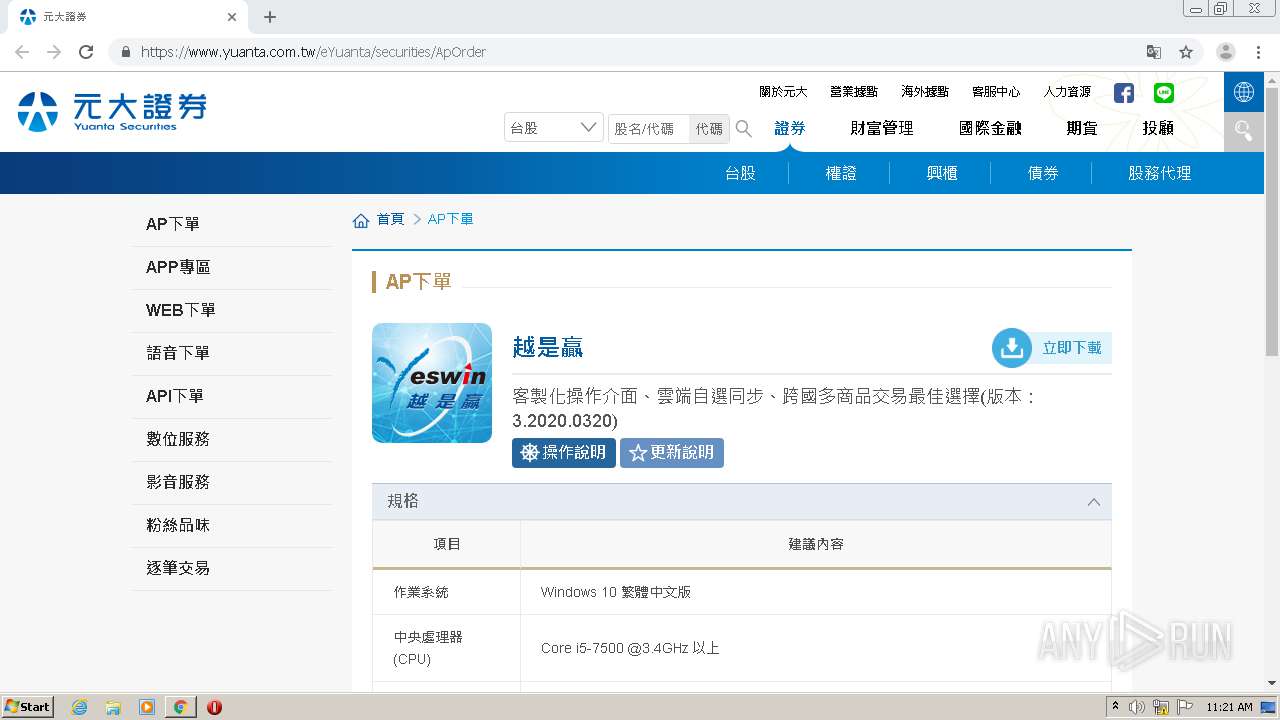Open the red shield taskbar icon
The image size is (1280, 720).
[214, 707]
